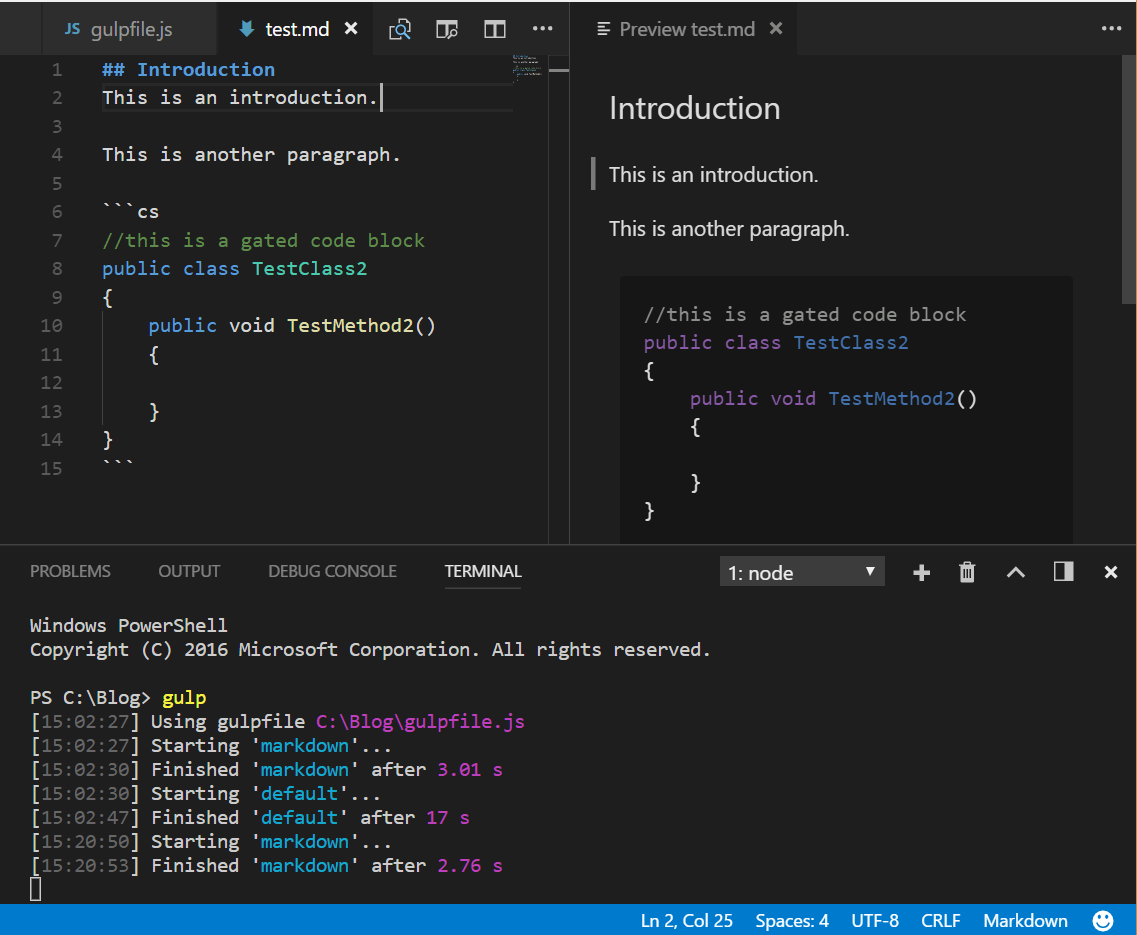This screenshot has height=935, width=1137.
Task: Switch to the DEBUG CONSOLE panel tab
Action: coord(332,572)
